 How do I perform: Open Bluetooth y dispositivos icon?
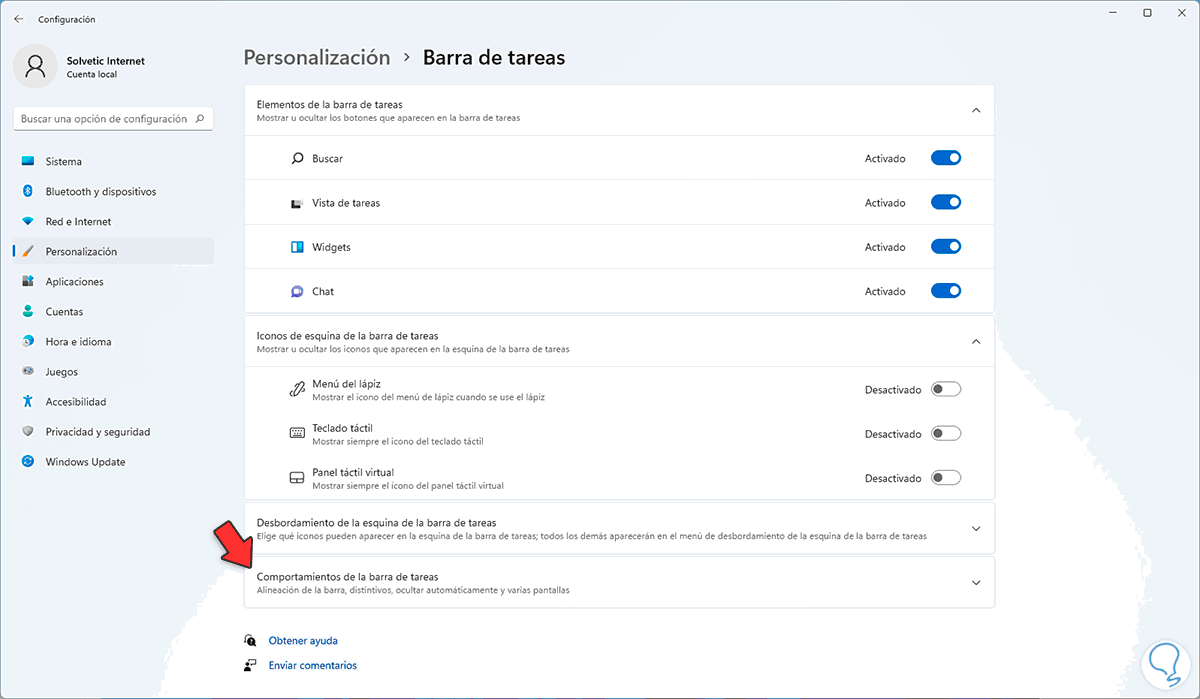(27, 191)
